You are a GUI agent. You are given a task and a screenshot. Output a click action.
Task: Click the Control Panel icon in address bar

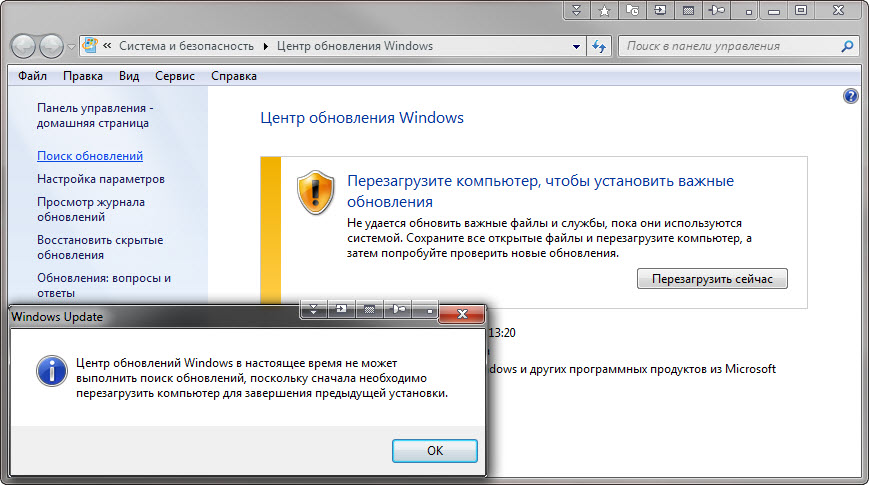[x=90, y=46]
